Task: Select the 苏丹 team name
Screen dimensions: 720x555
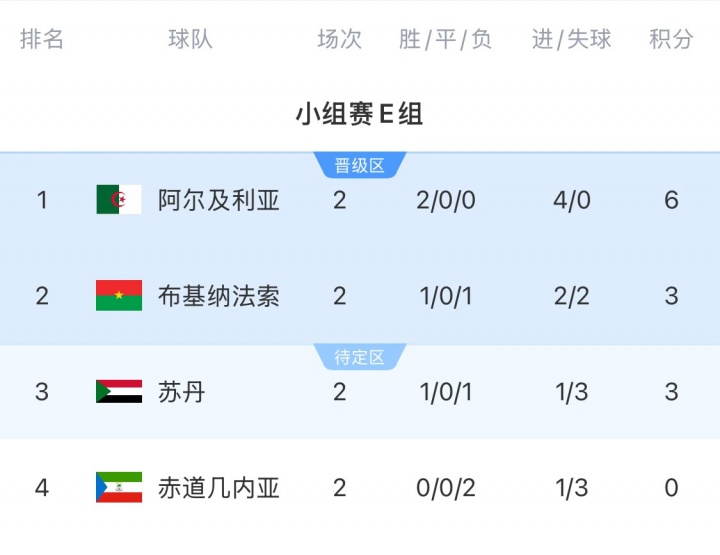Action: point(181,392)
